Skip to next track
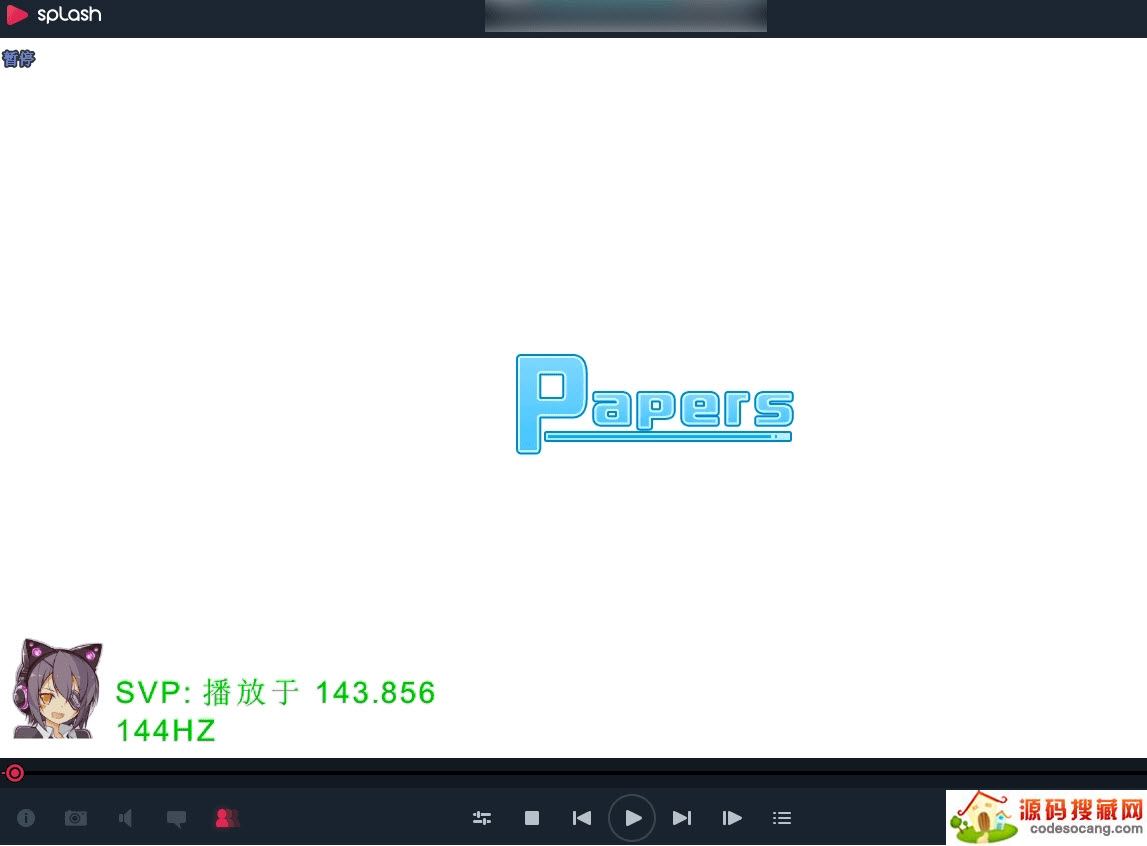 tap(682, 817)
